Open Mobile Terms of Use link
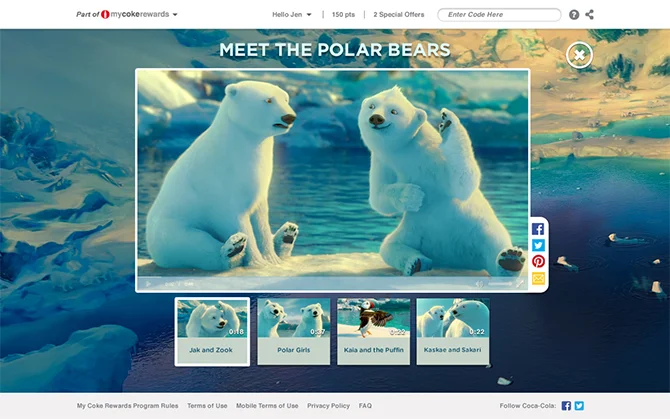Screen dimensions: 670x419 267,406
